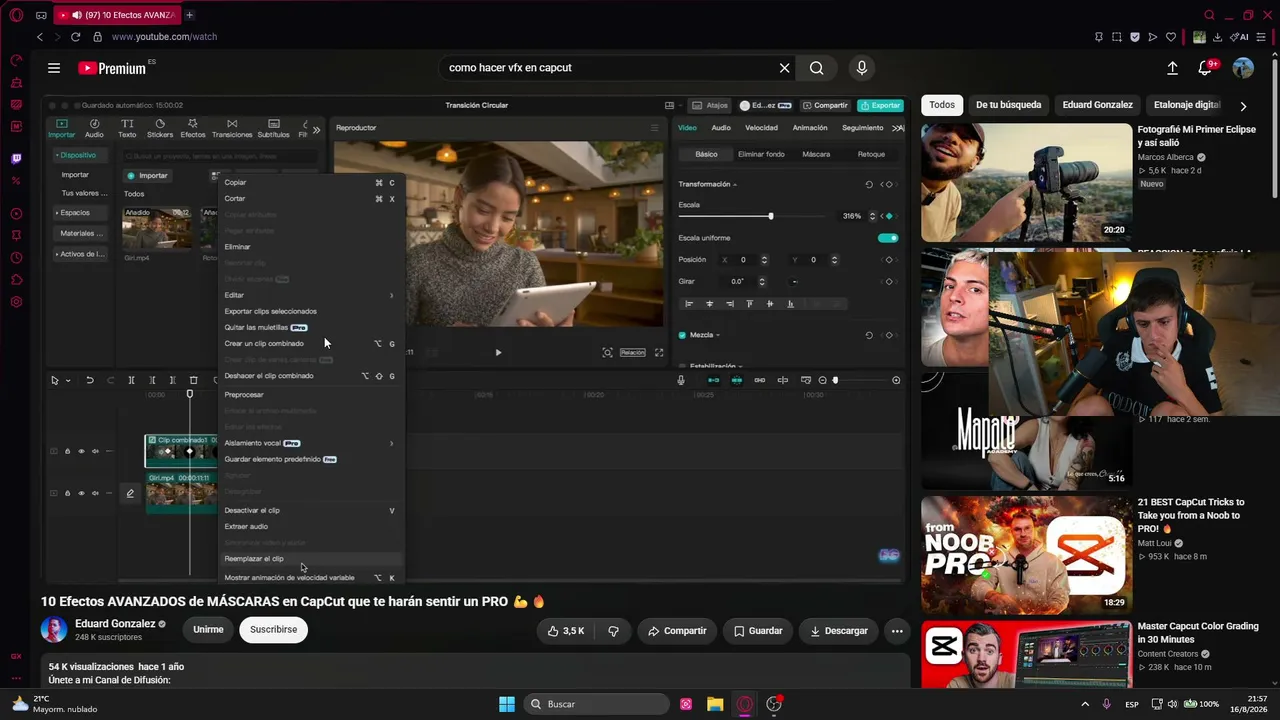Expand the Activos de la tree item

click(x=80, y=254)
